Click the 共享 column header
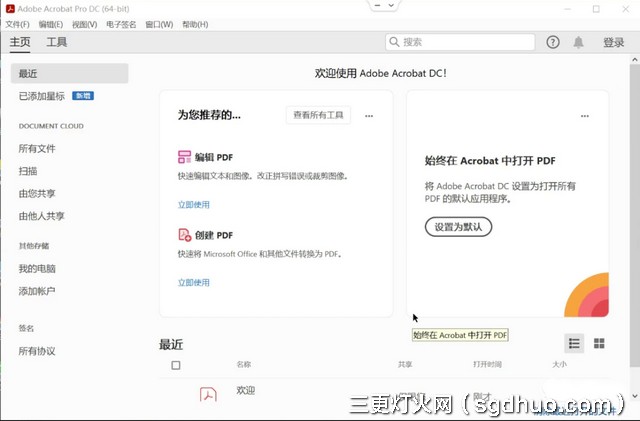Image resolution: width=640 pixels, height=421 pixels. coord(405,364)
